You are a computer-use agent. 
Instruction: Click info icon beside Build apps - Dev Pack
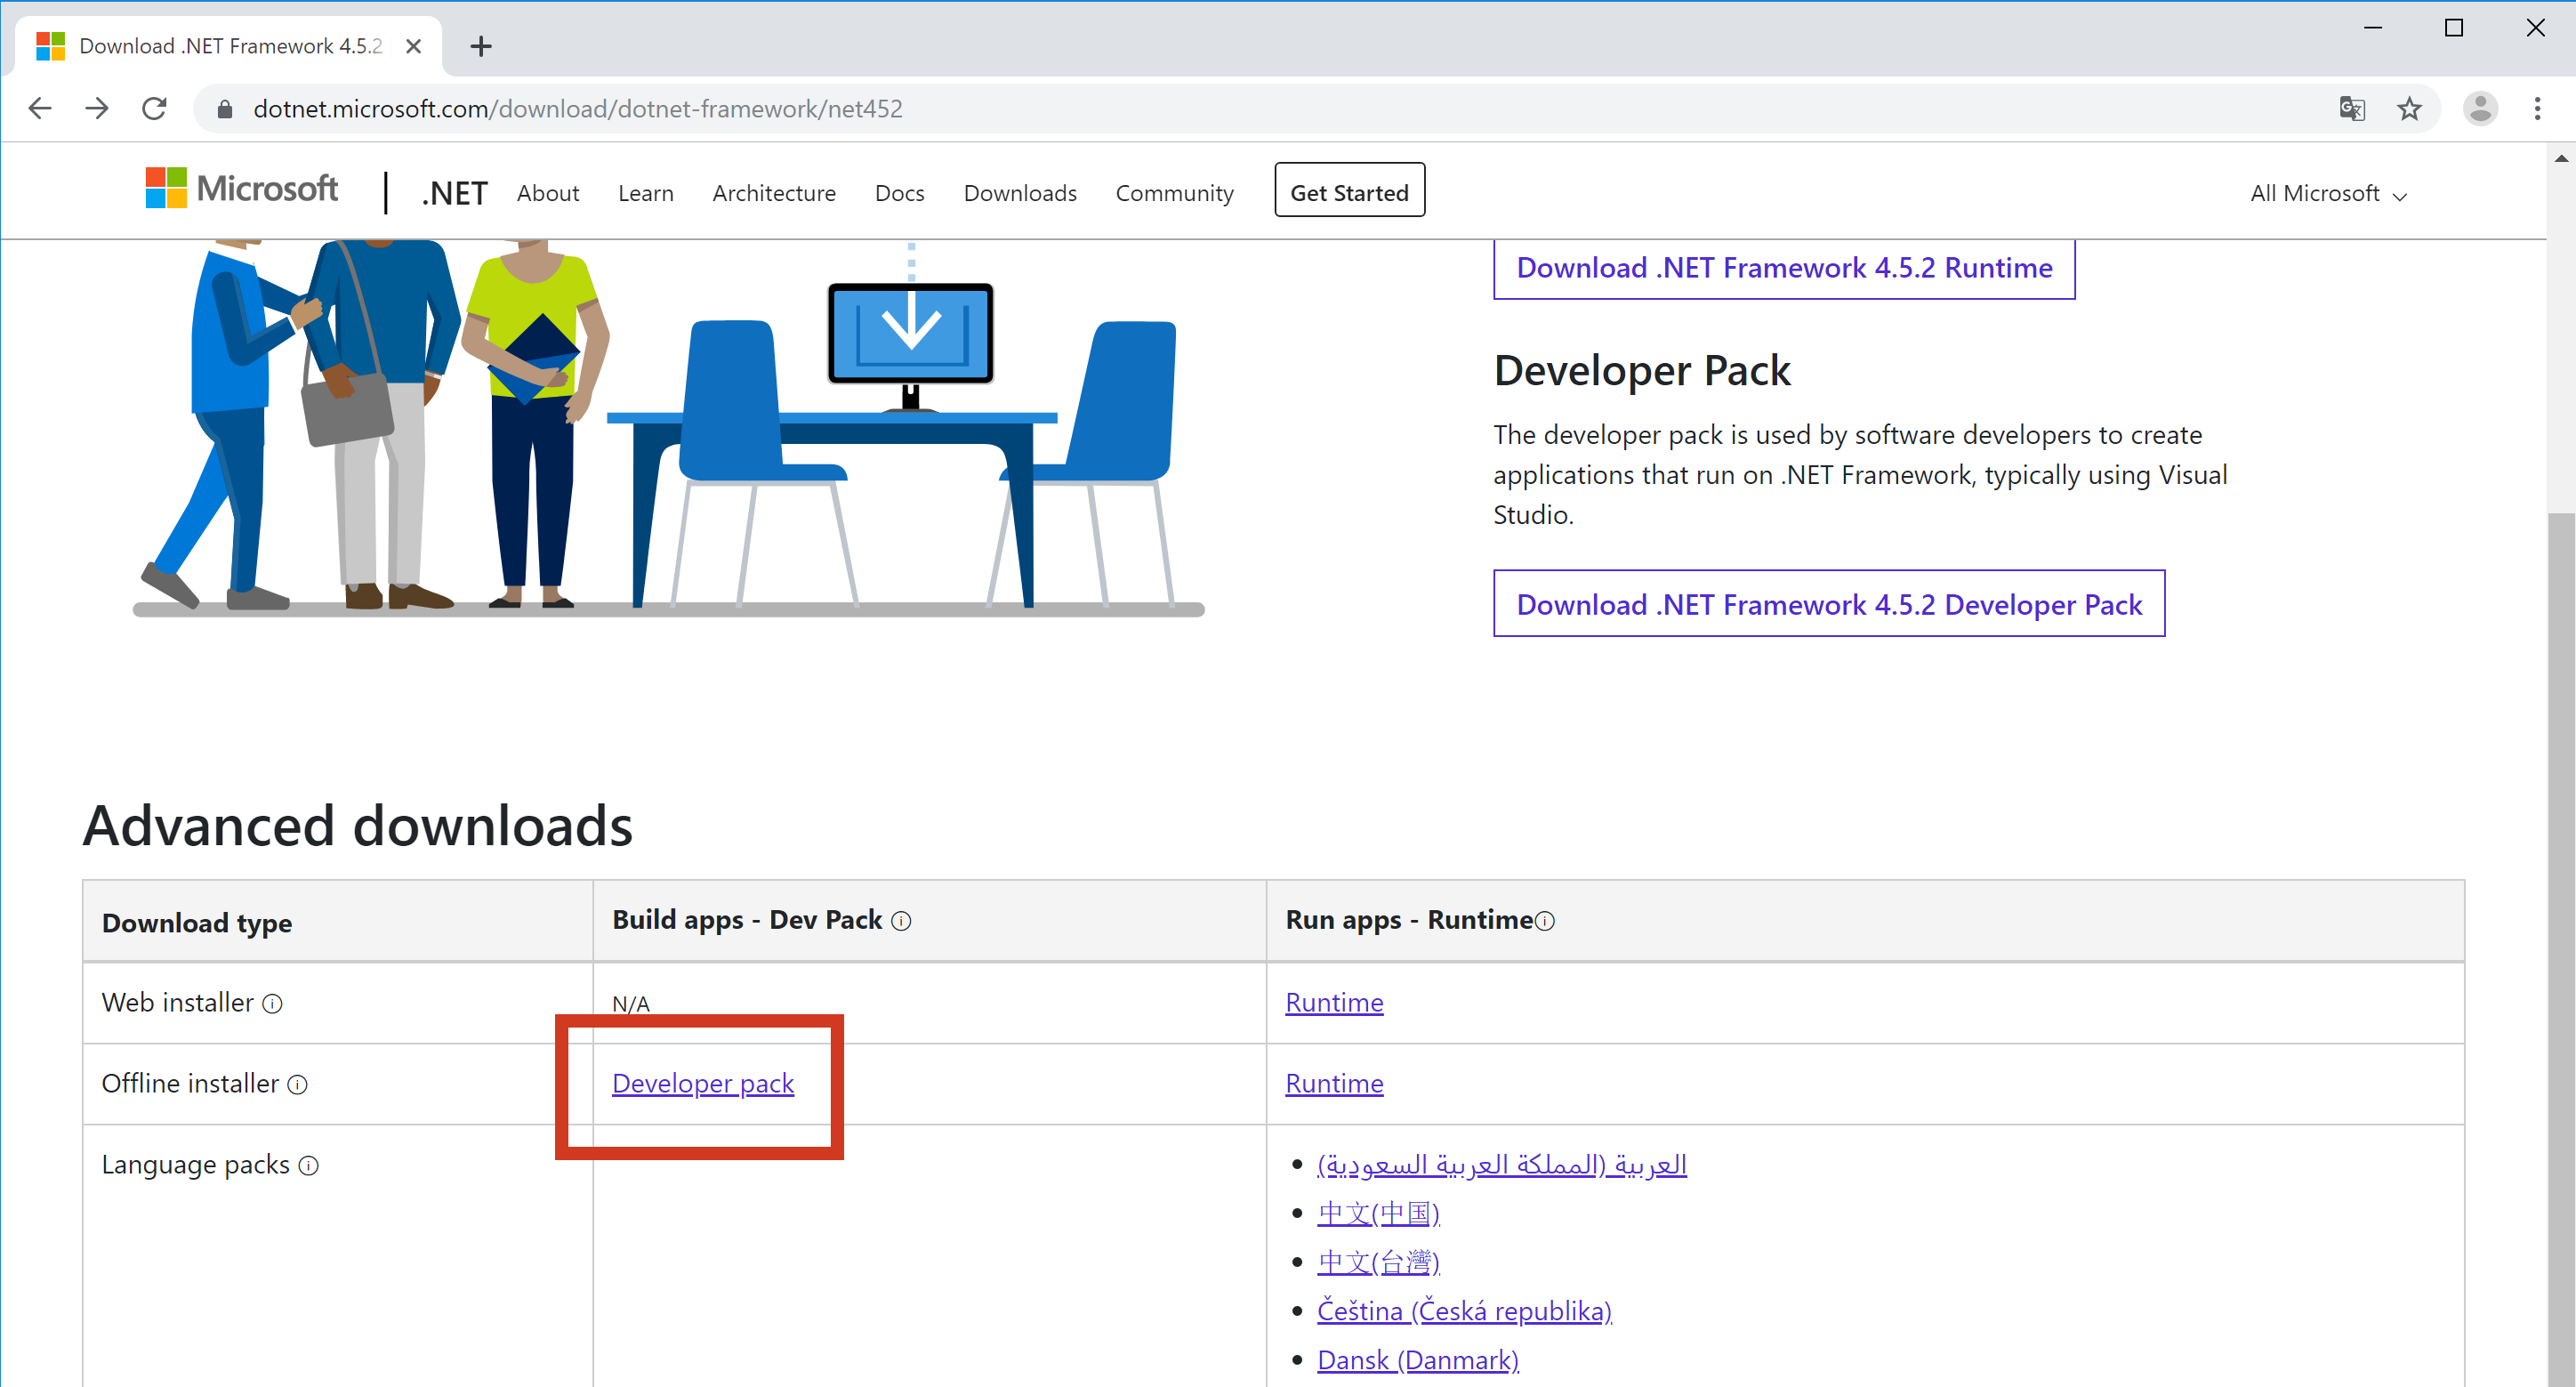click(901, 921)
